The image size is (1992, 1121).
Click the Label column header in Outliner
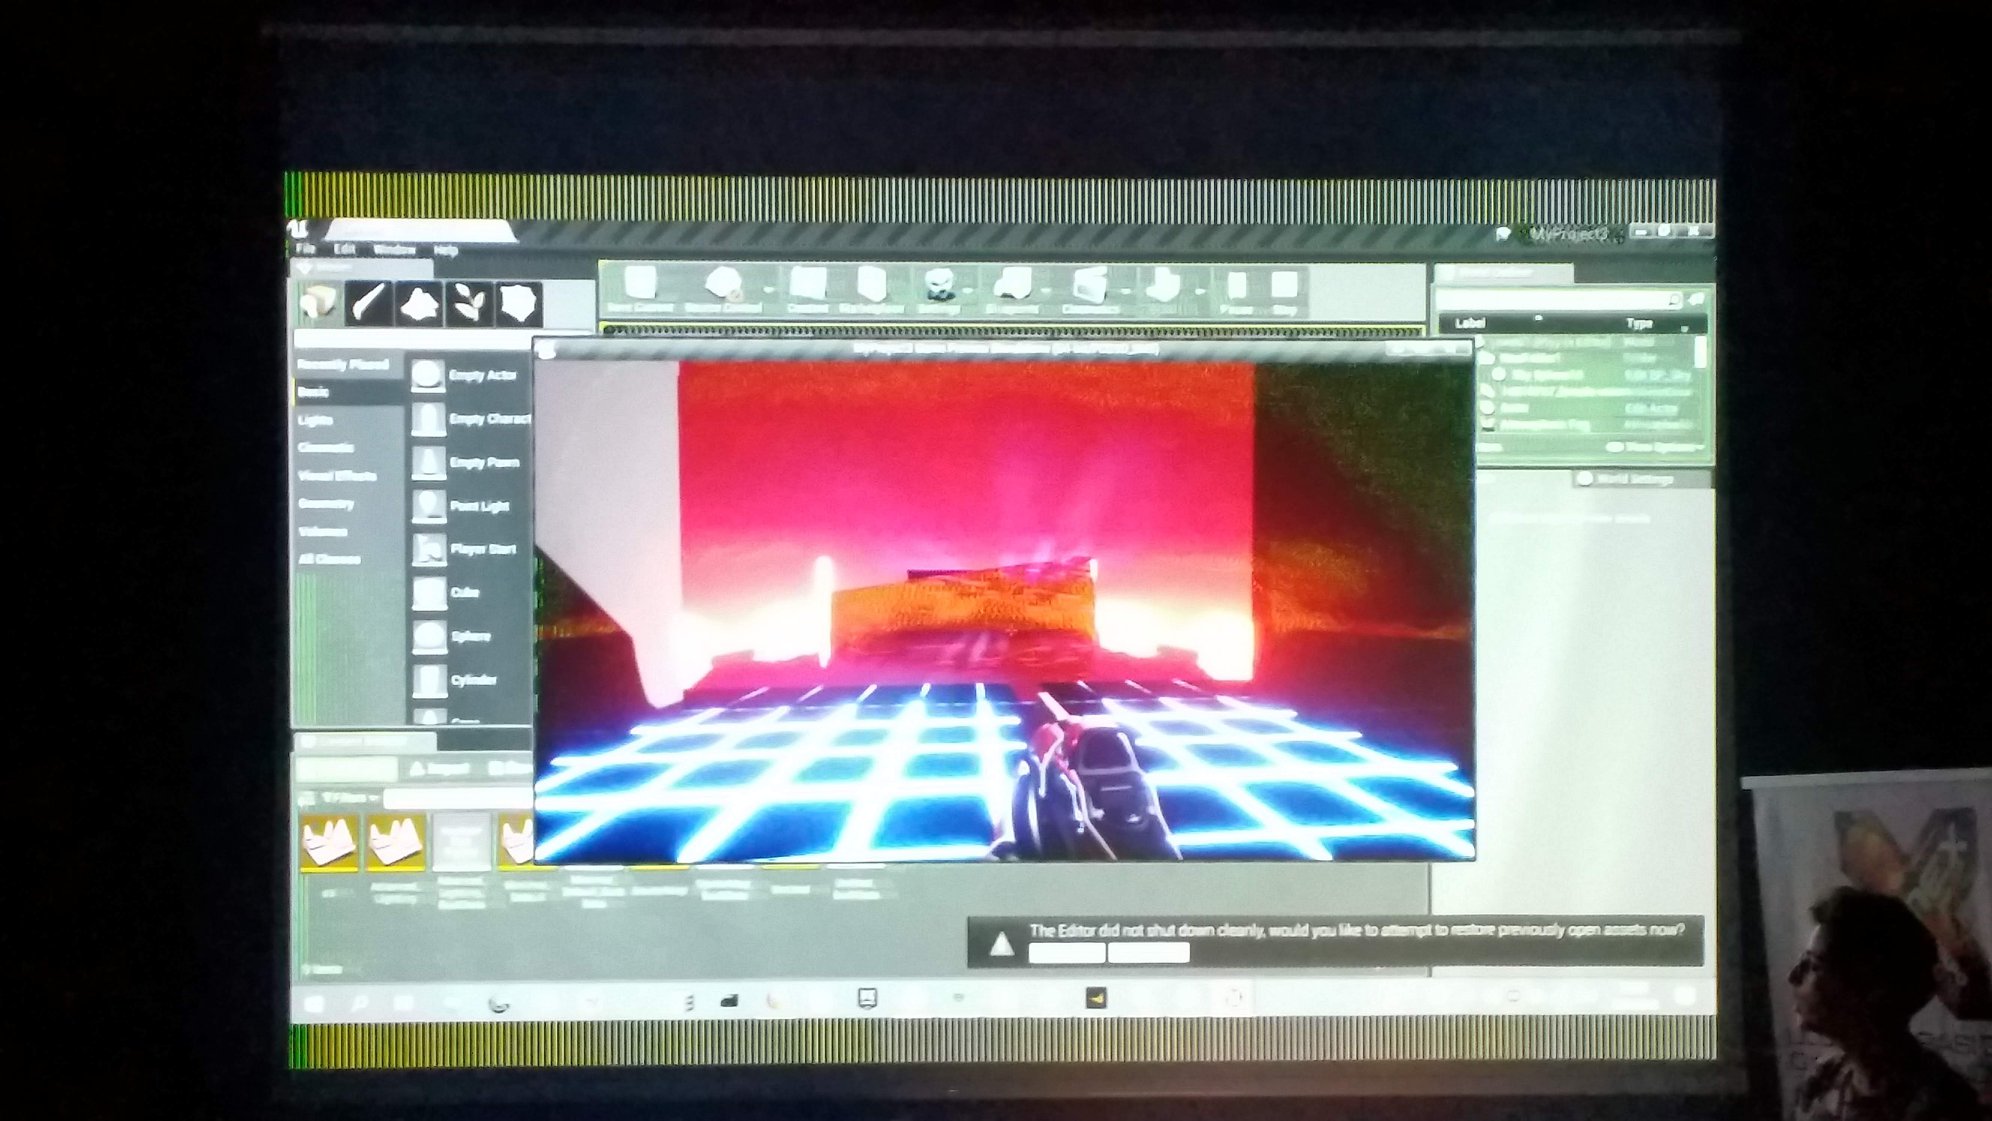click(x=1469, y=323)
